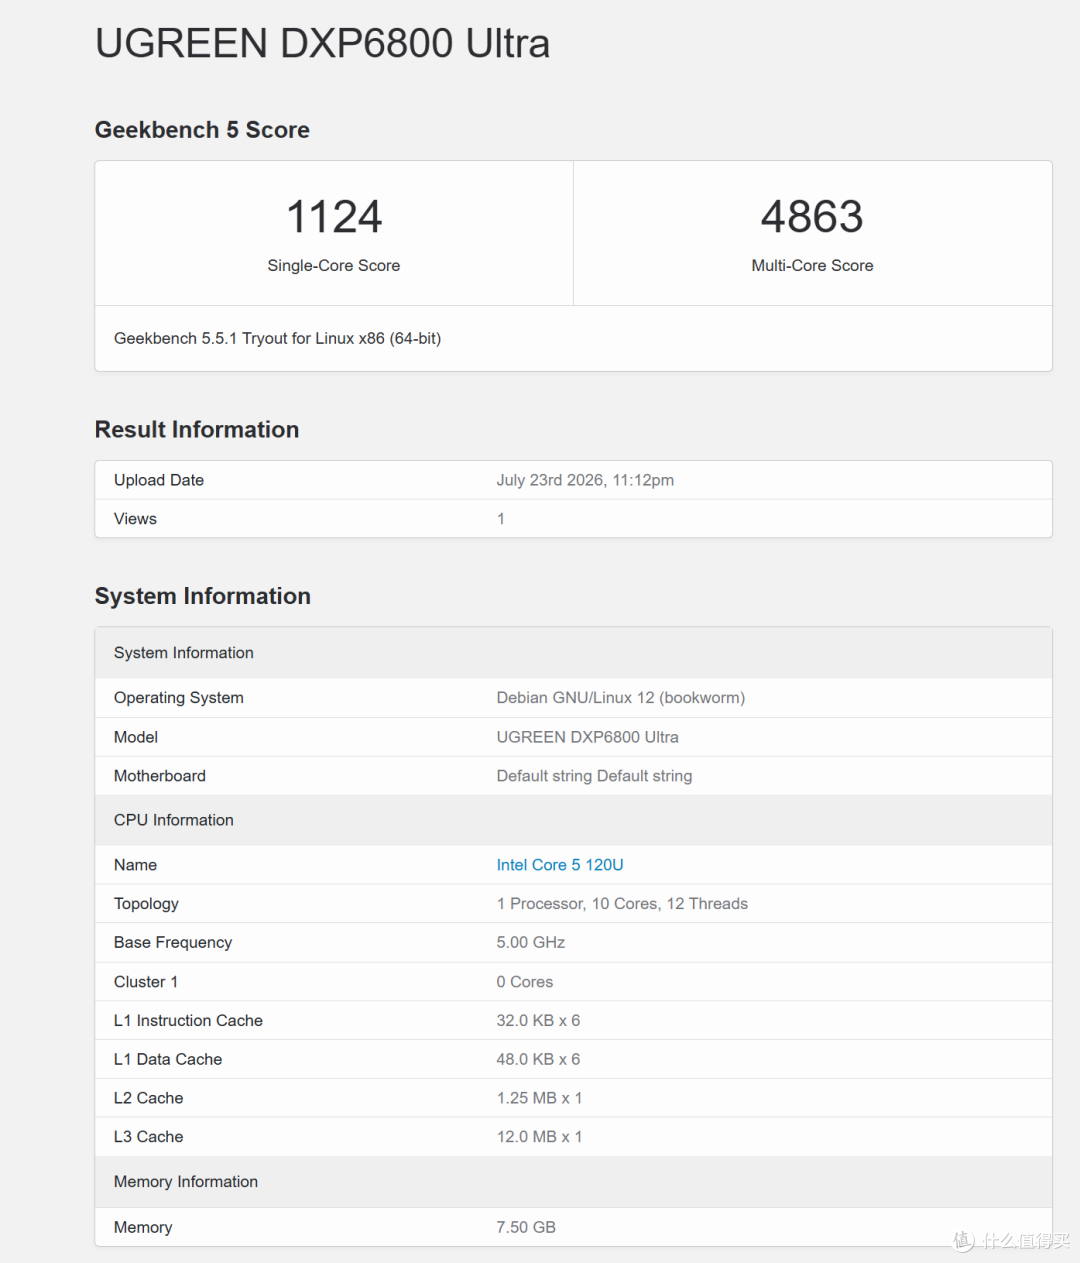This screenshot has height=1263, width=1080.
Task: Select the 12.0 MB x 1 value
Action: click(x=539, y=1137)
